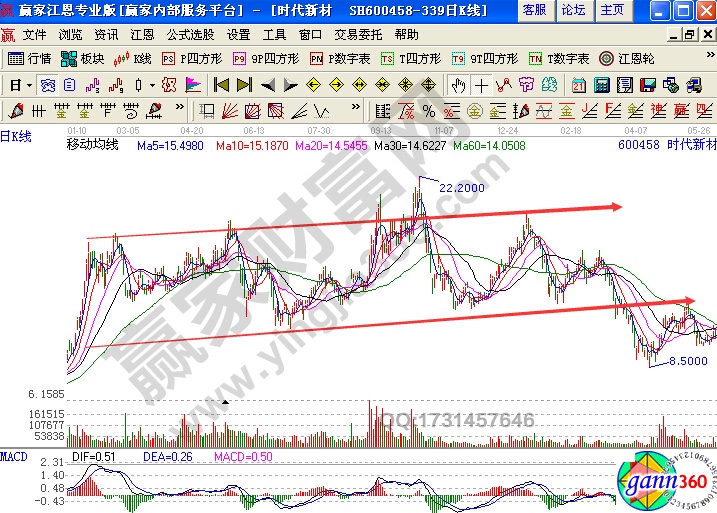Expand the 日 period dropdown arrow

pos(29,85)
